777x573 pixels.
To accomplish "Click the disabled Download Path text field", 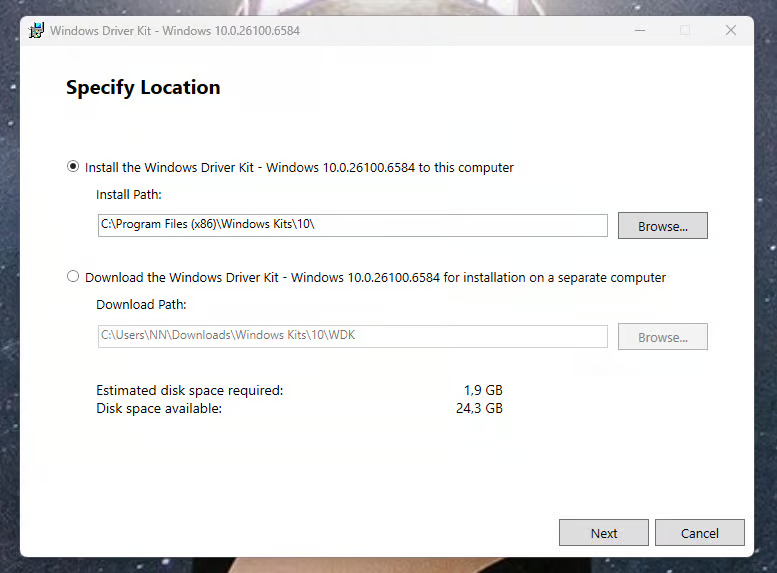I will click(x=352, y=336).
